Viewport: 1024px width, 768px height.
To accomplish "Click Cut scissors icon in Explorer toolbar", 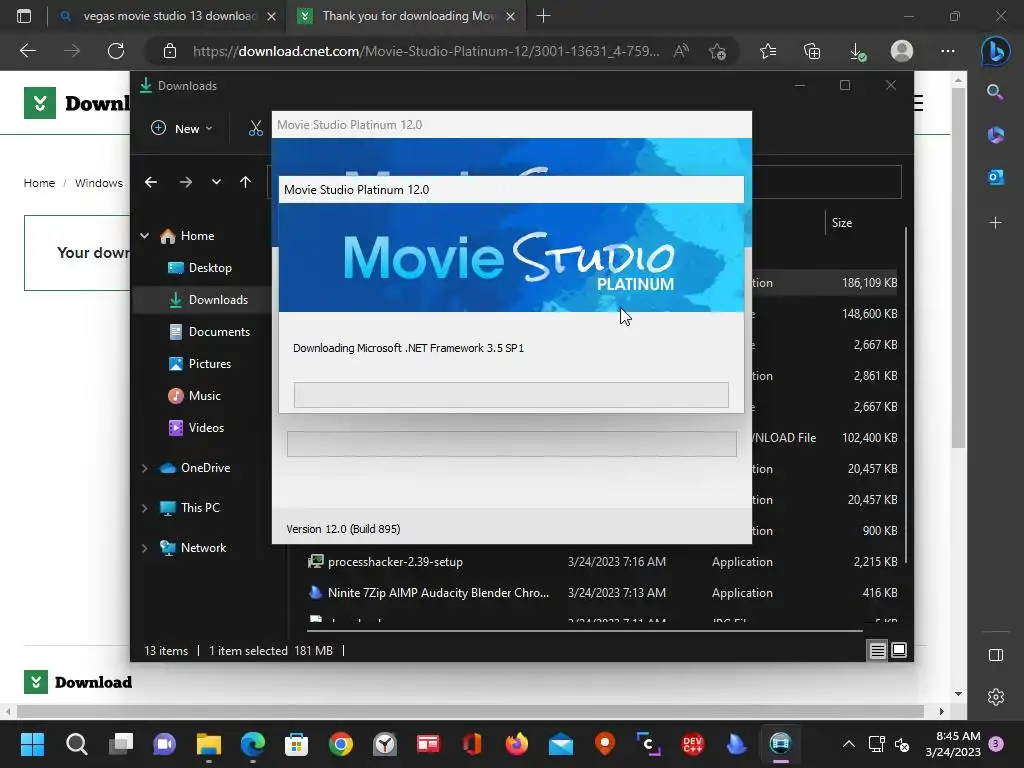I will [x=255, y=128].
